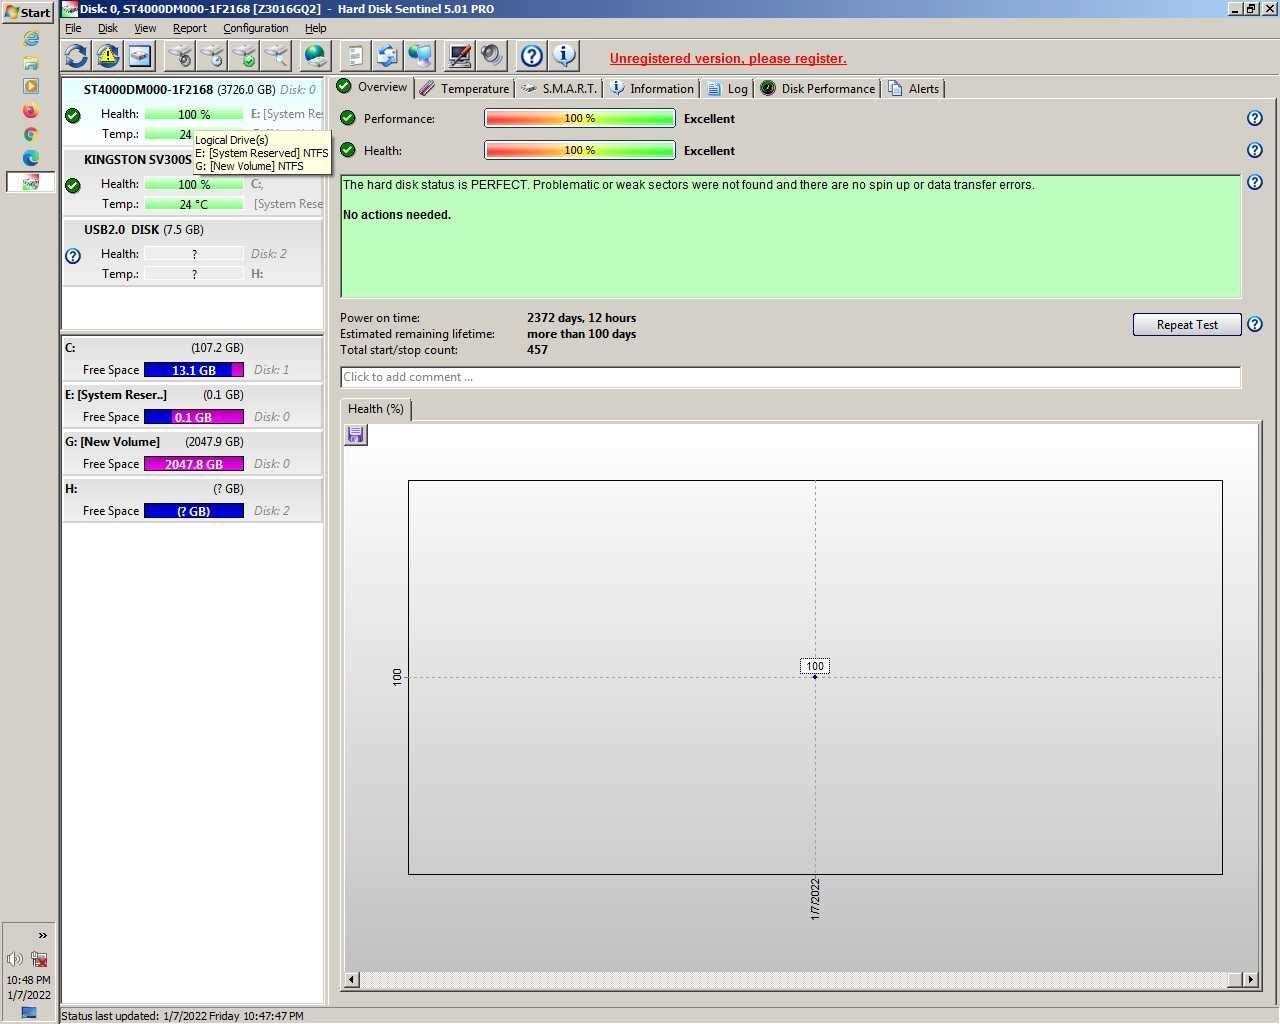Click E: [System Reser..] Free Space bar
This screenshot has height=1024, width=1280.
click(194, 417)
